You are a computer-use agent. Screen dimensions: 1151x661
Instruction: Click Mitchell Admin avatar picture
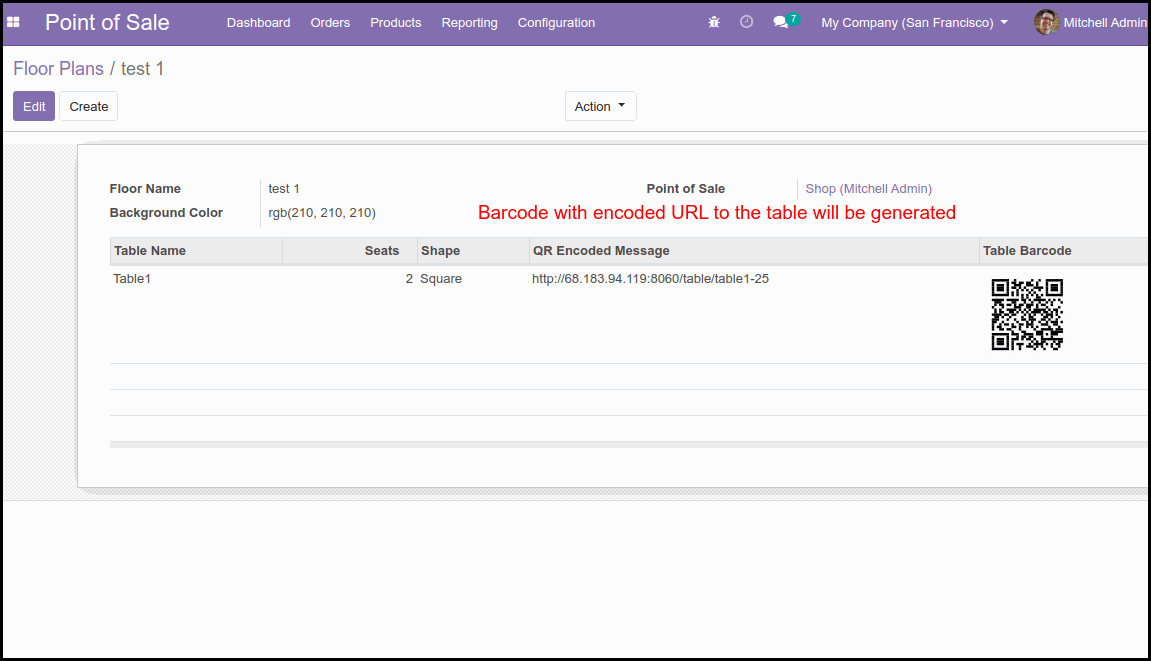[x=1046, y=22]
